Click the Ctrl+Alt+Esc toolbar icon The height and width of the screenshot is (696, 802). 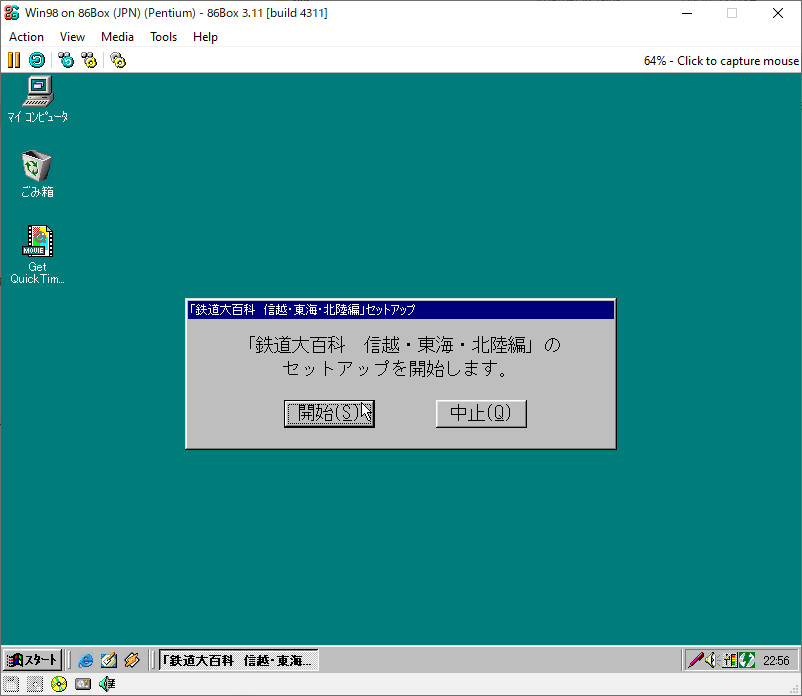pos(89,60)
